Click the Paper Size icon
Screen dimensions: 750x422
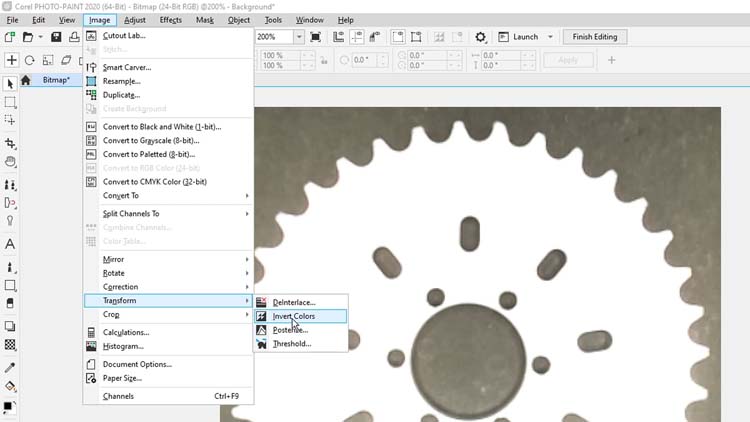[91, 378]
